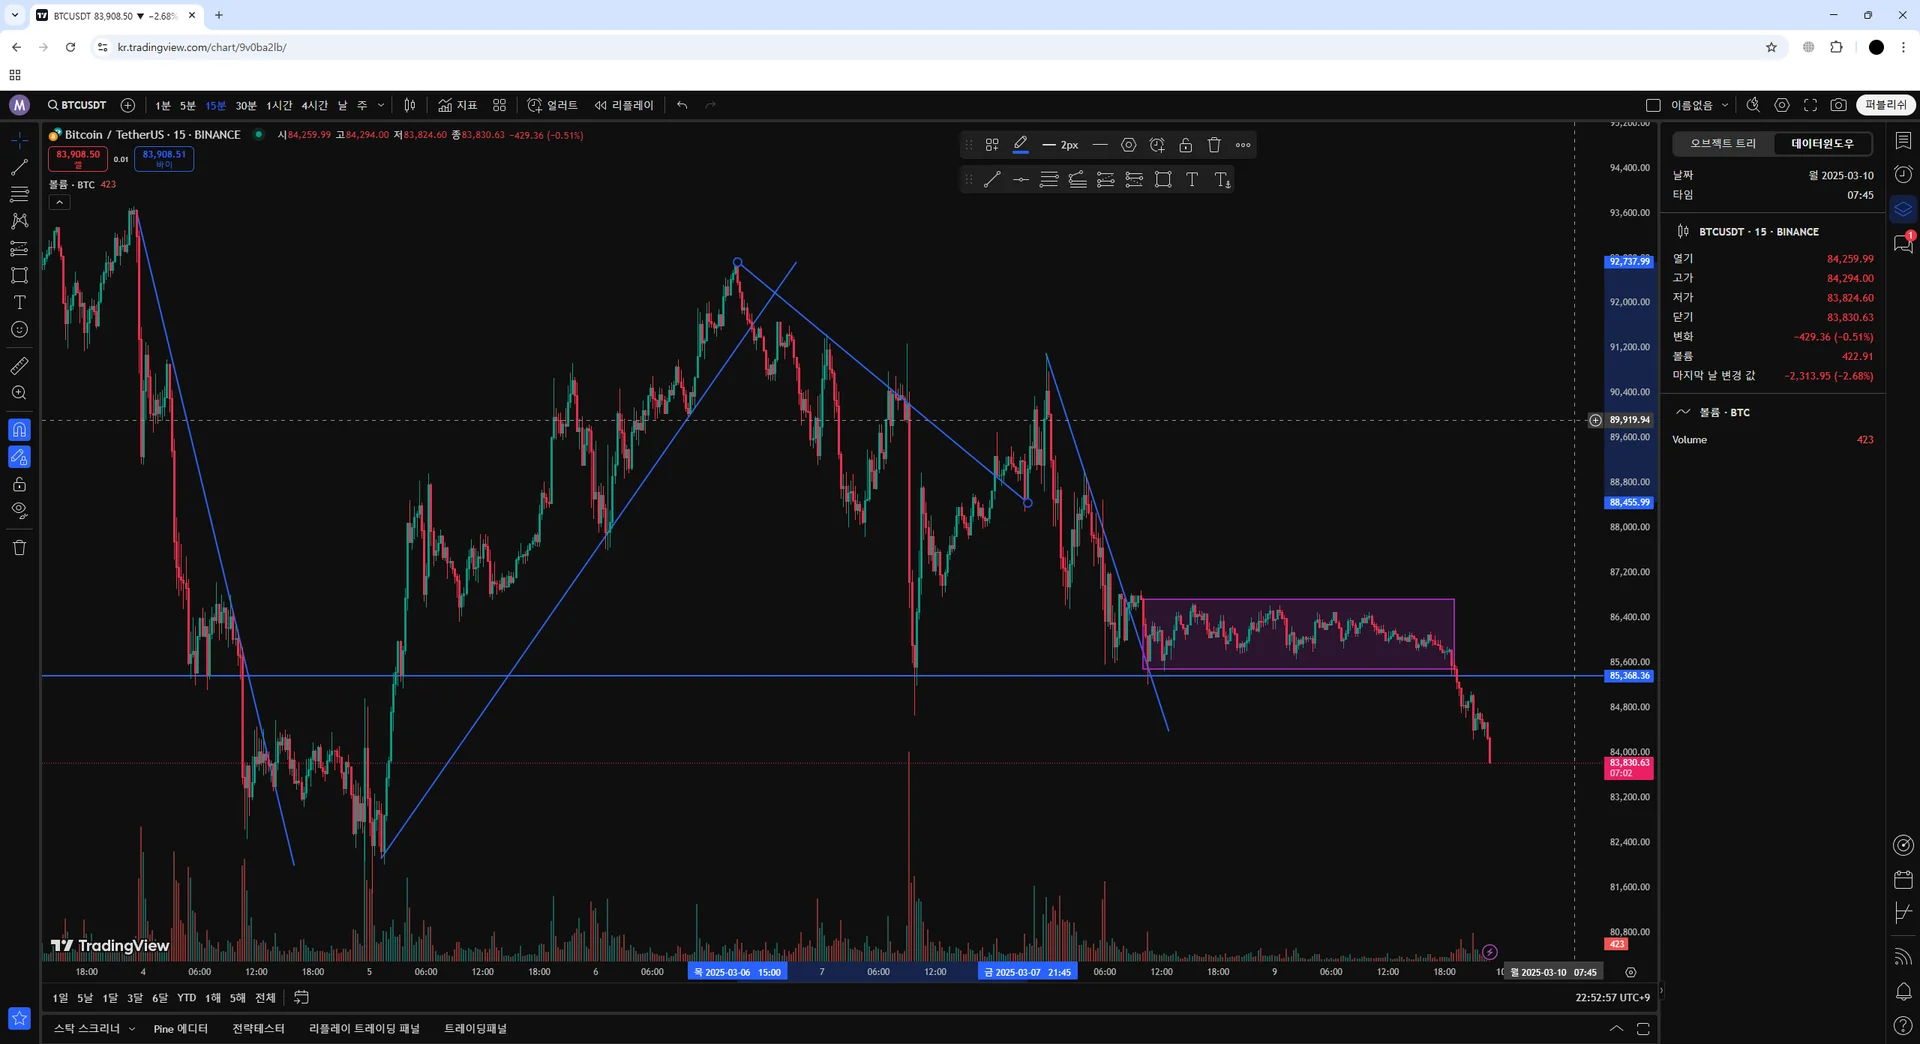Toggle lock all drawings in left sidebar
The height and width of the screenshot is (1044, 1920).
tap(19, 484)
